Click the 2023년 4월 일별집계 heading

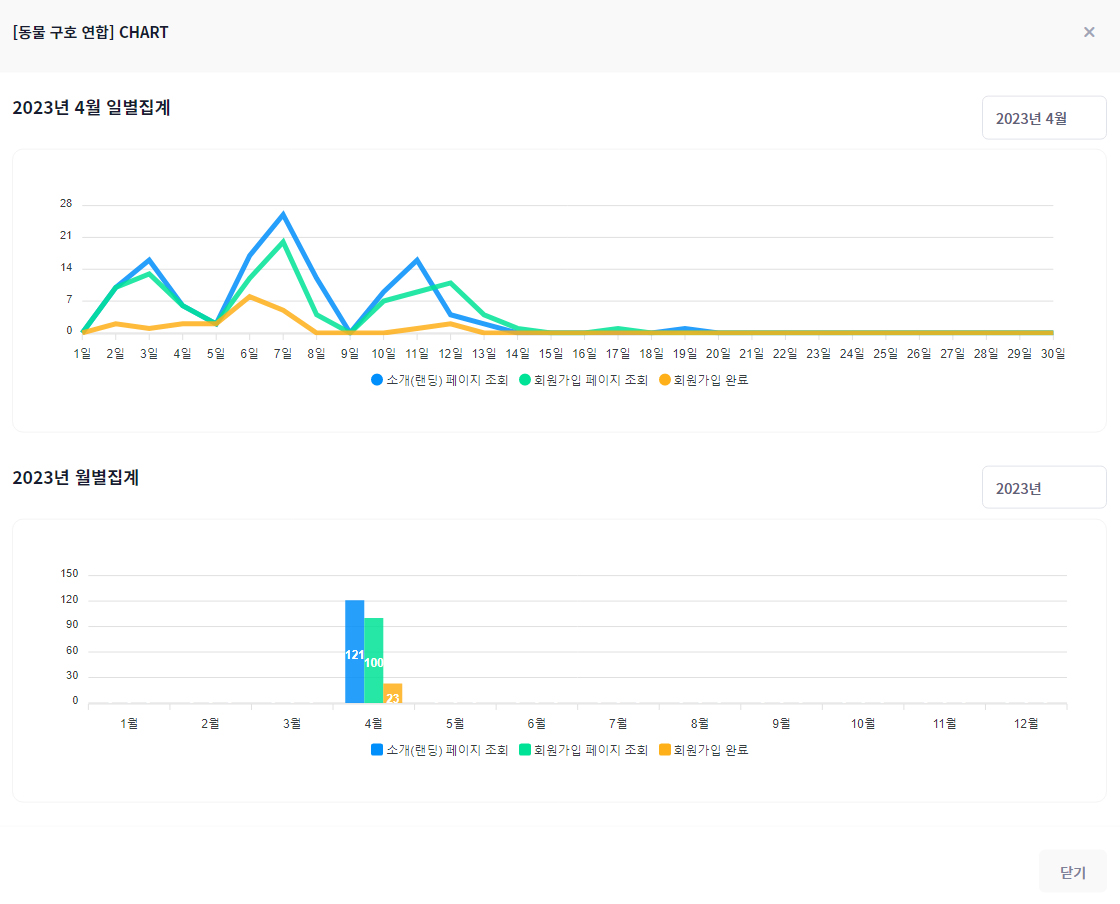tap(91, 108)
